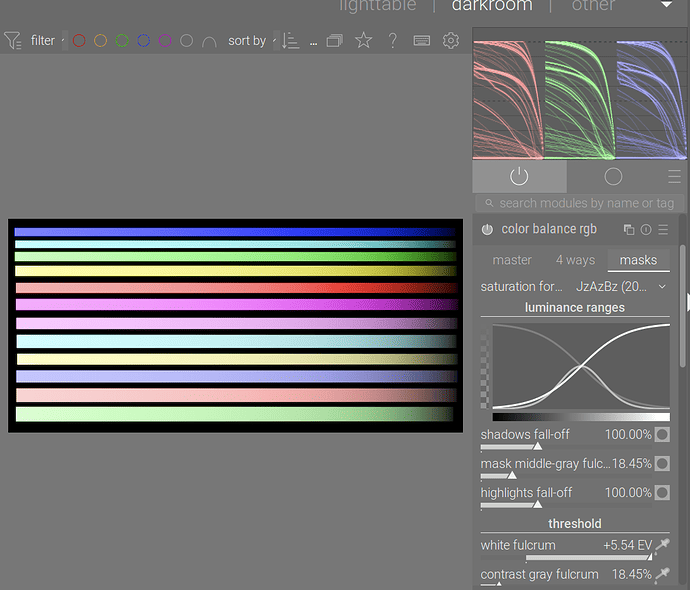Image resolution: width=690 pixels, height=590 pixels.
Task: Expand the saturation formula dropdown
Action: [x=662, y=287]
